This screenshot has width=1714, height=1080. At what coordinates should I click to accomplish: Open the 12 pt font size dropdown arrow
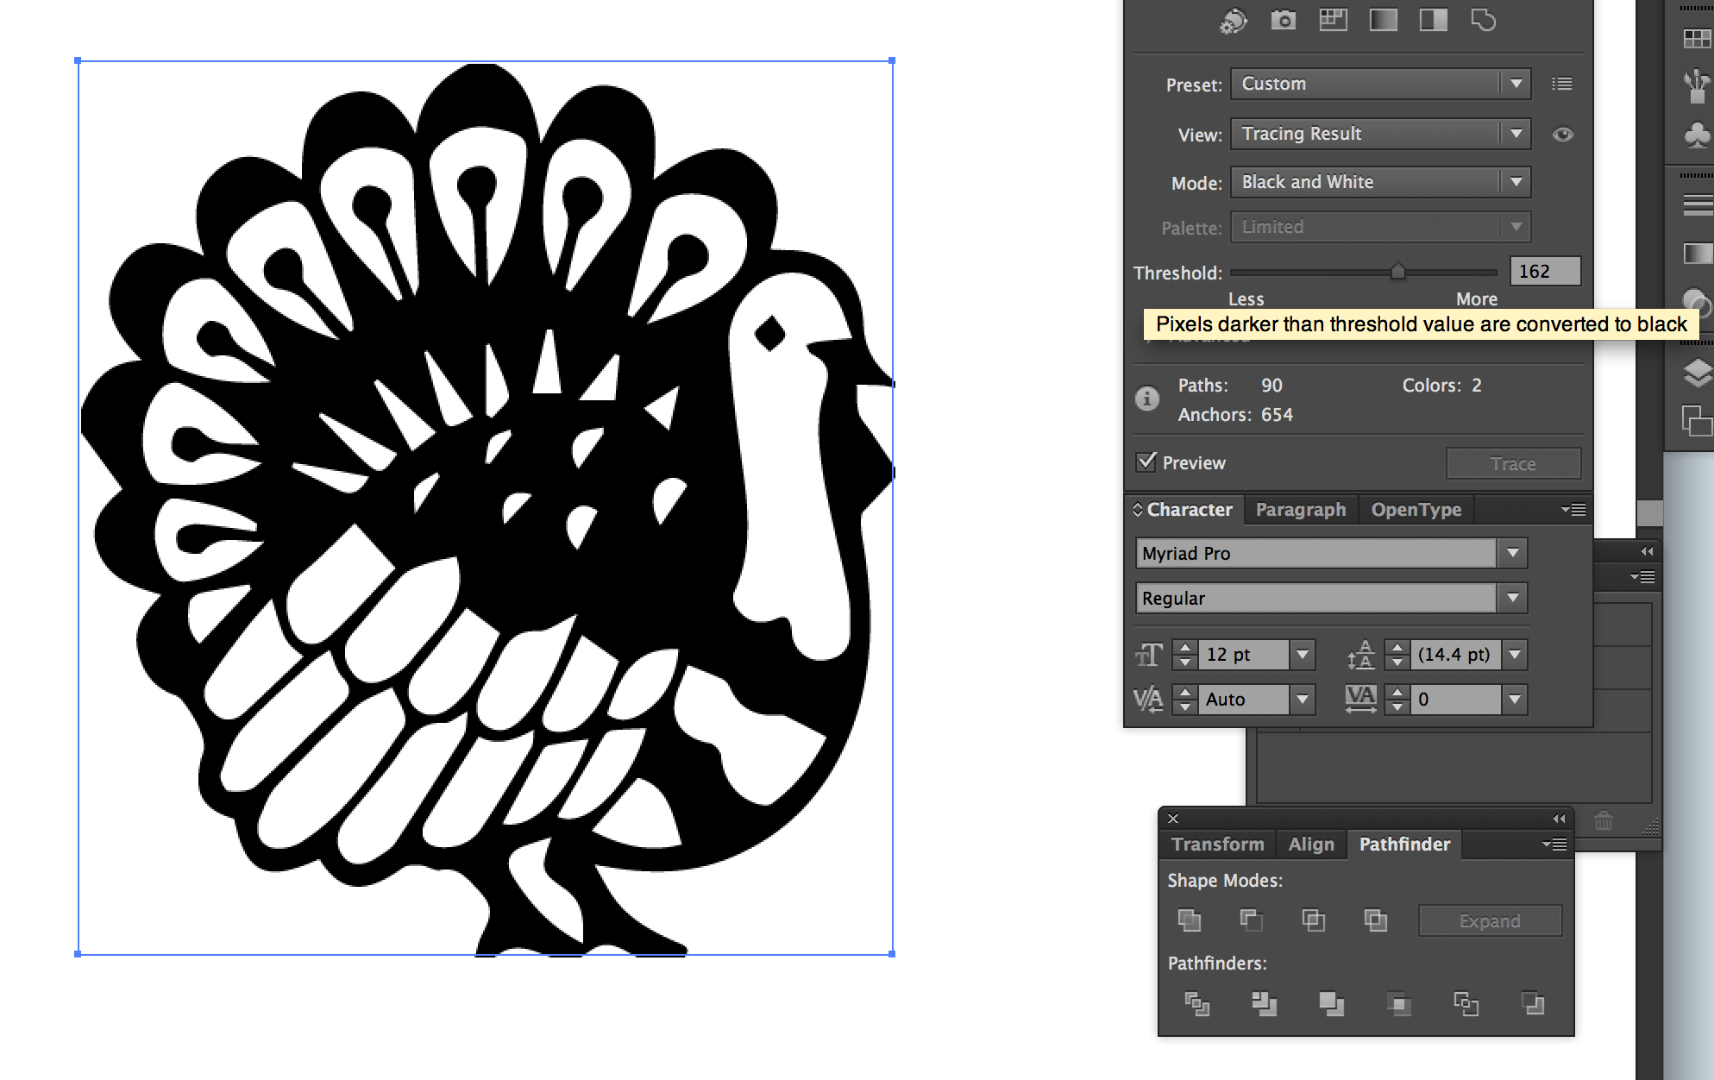pyautogui.click(x=1302, y=655)
